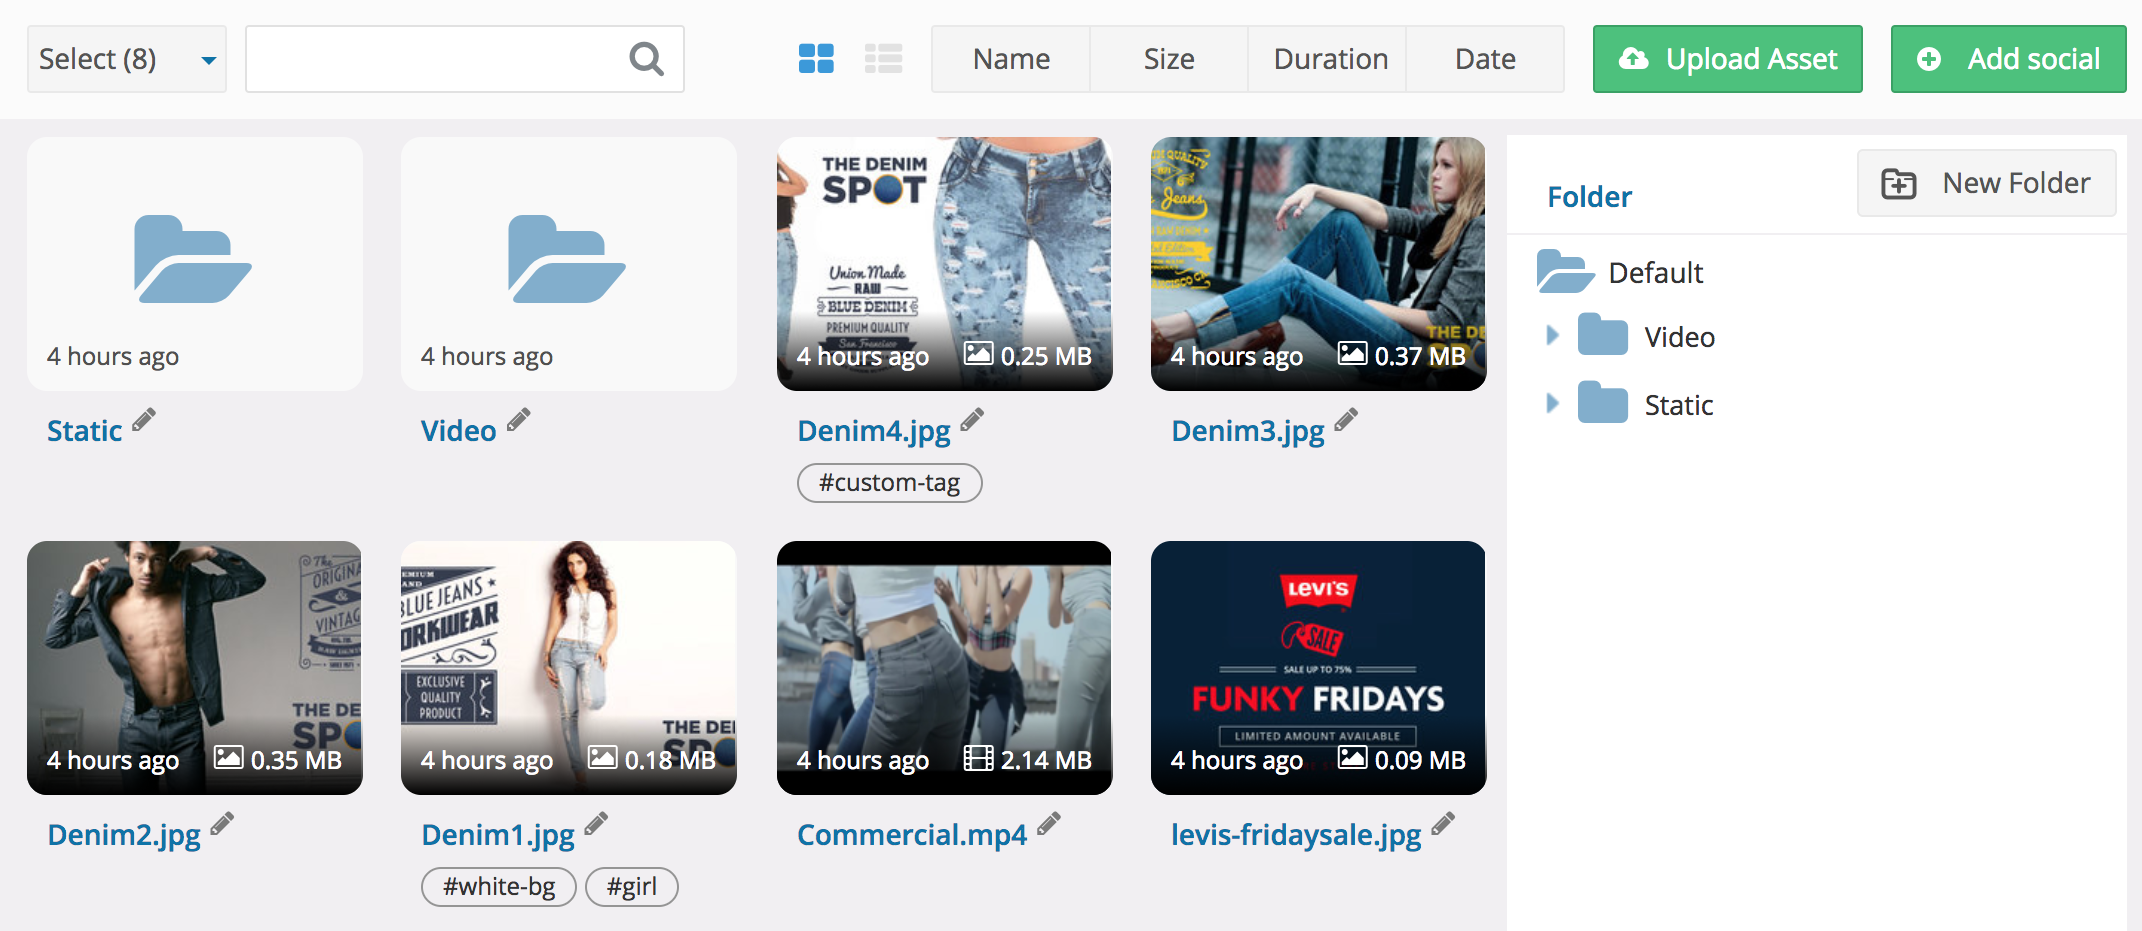Open the Select (8) dropdown
The height and width of the screenshot is (931, 2142).
coord(127,59)
